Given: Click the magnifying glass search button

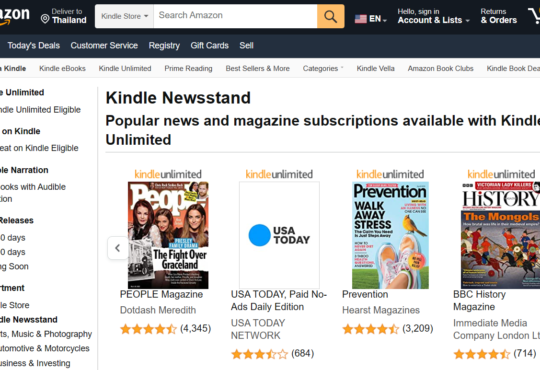Looking at the screenshot, I should click(330, 16).
